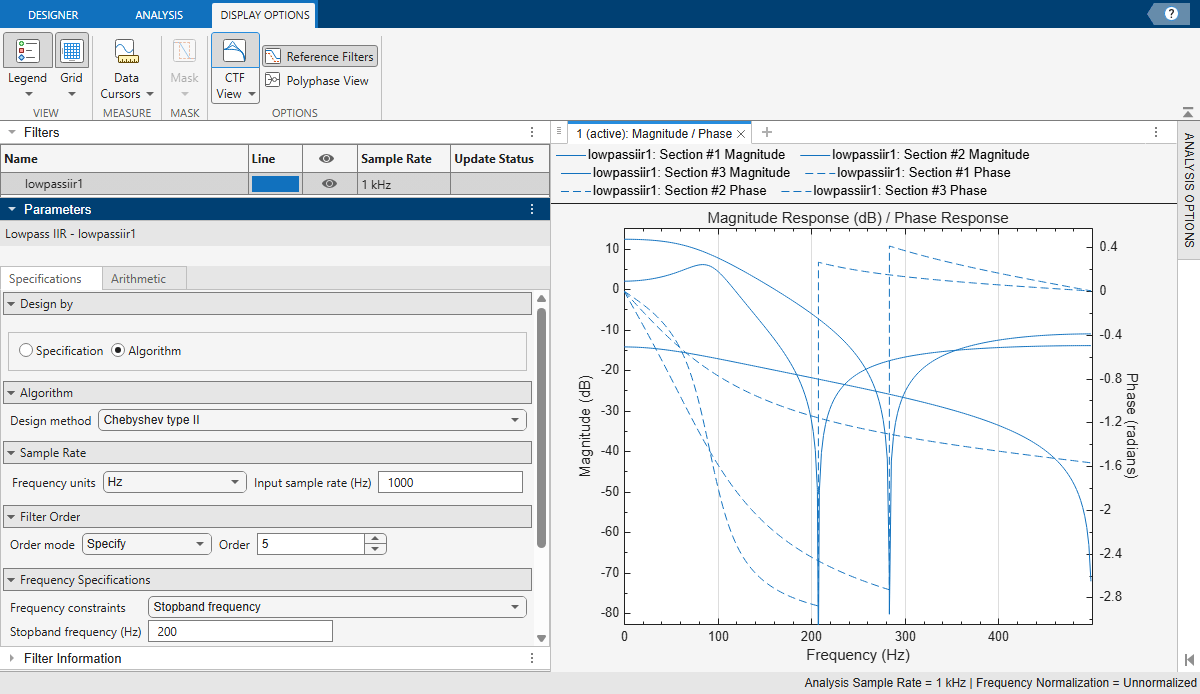Add a new analysis tab with plus
Viewport: 1200px width, 694px height.
tap(767, 132)
